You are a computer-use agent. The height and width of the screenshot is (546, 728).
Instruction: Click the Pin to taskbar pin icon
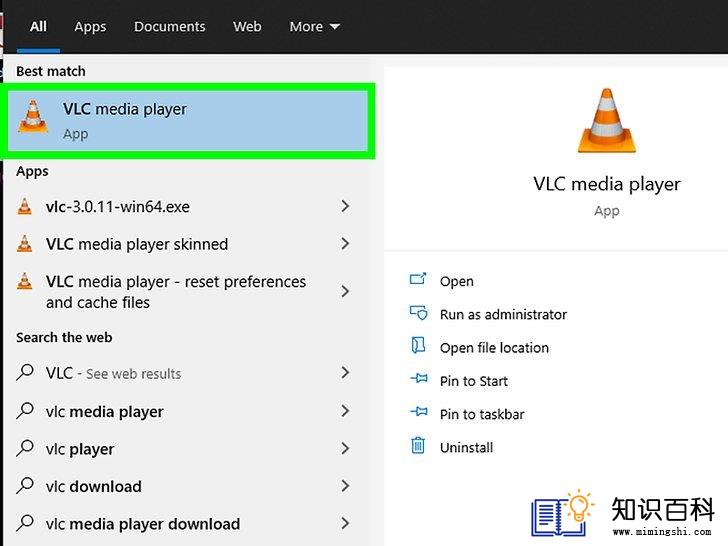[419, 412]
